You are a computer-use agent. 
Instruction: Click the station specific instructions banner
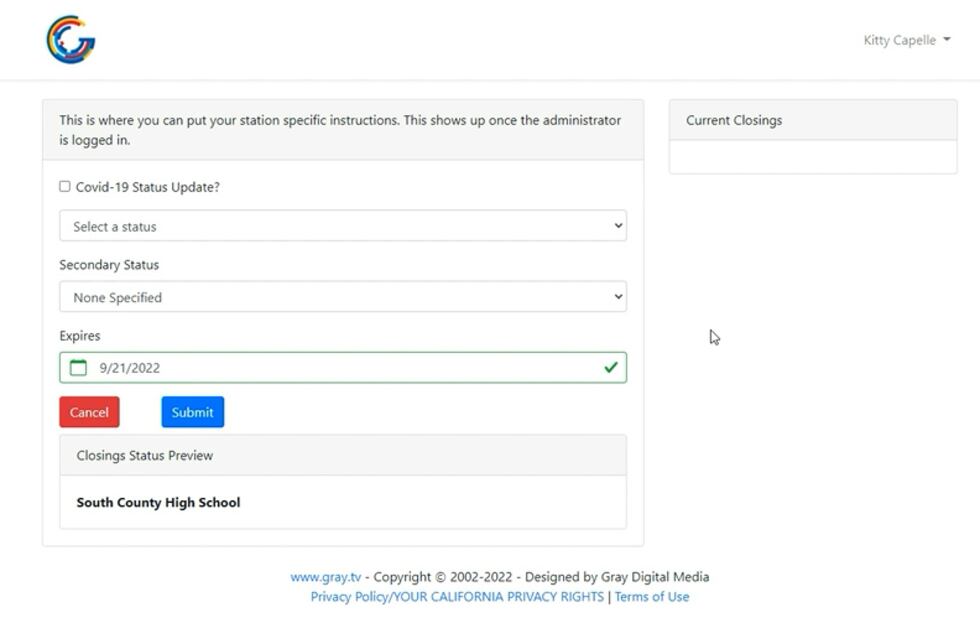point(340,130)
